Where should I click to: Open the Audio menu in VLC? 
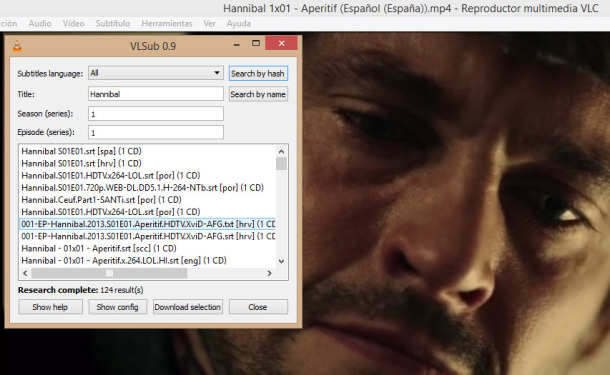point(40,23)
